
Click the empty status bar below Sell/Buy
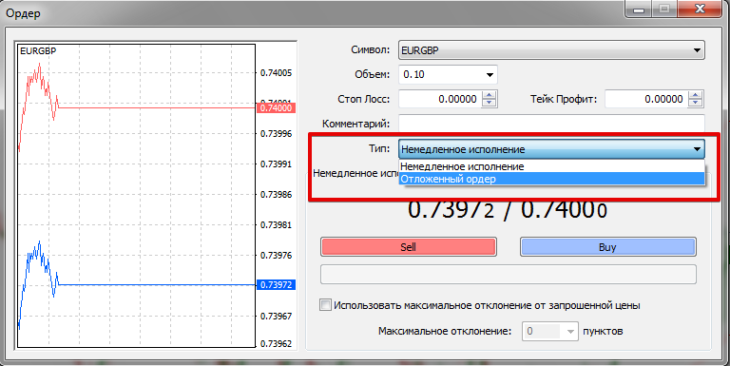coord(508,274)
